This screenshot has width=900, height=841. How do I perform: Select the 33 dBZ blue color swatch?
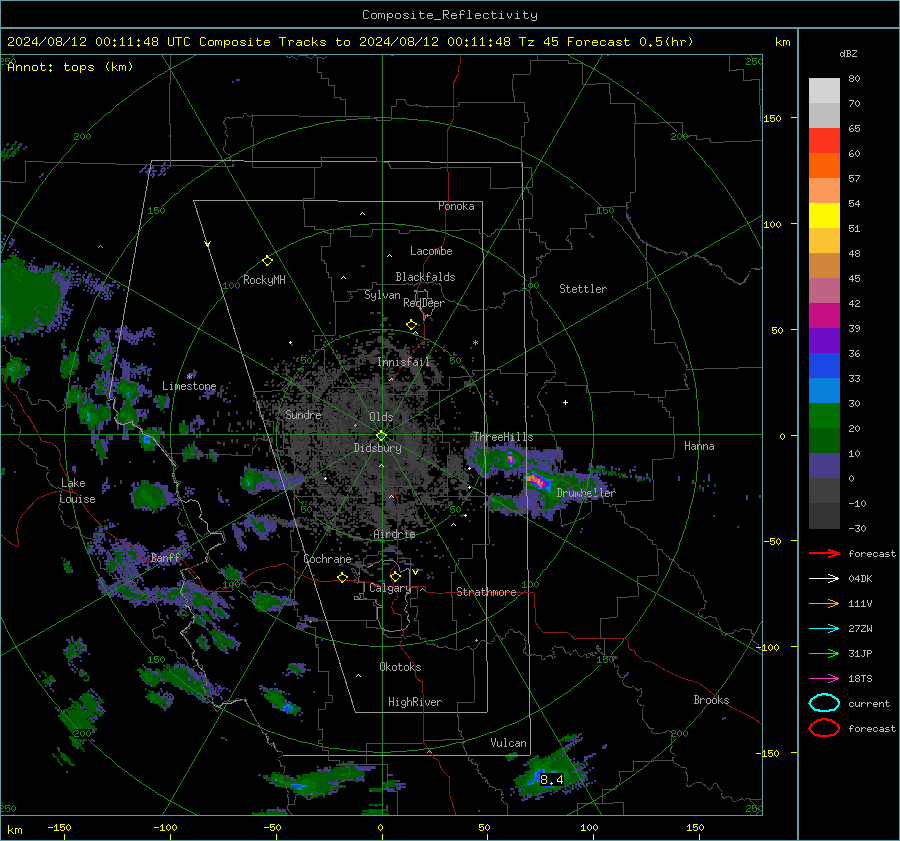click(x=824, y=366)
